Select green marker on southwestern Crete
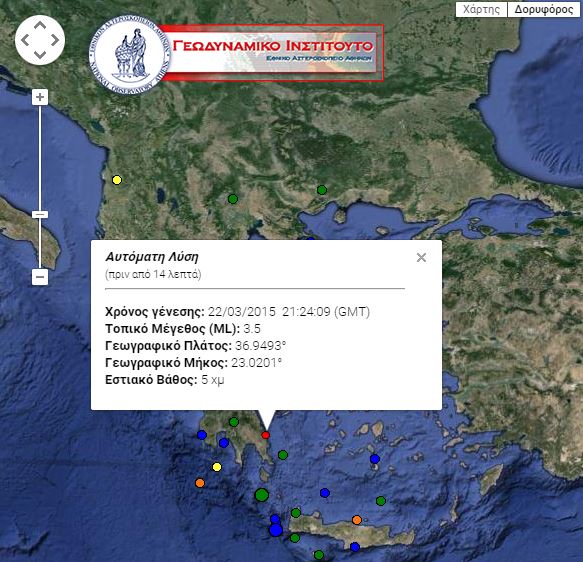Screen dimensions: 583x562 (295, 538)
